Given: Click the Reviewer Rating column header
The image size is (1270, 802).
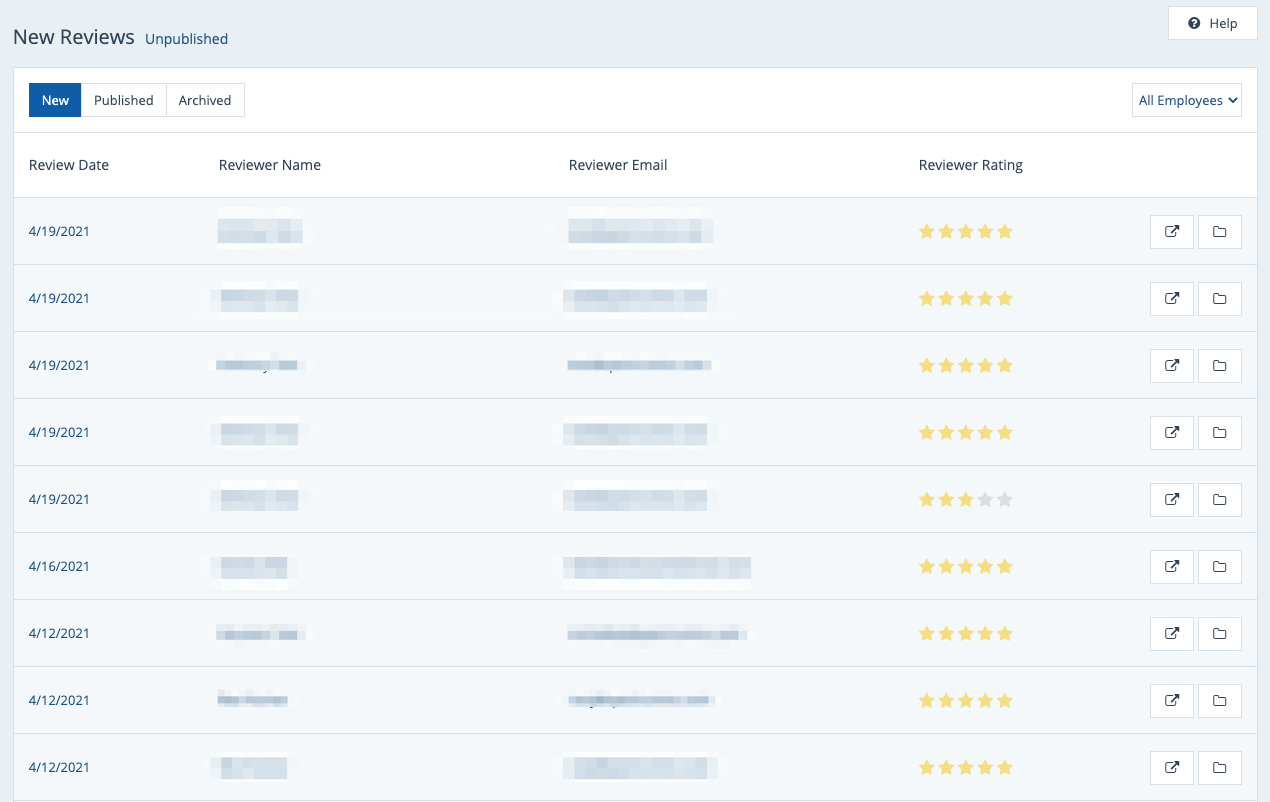Looking at the screenshot, I should (x=970, y=165).
